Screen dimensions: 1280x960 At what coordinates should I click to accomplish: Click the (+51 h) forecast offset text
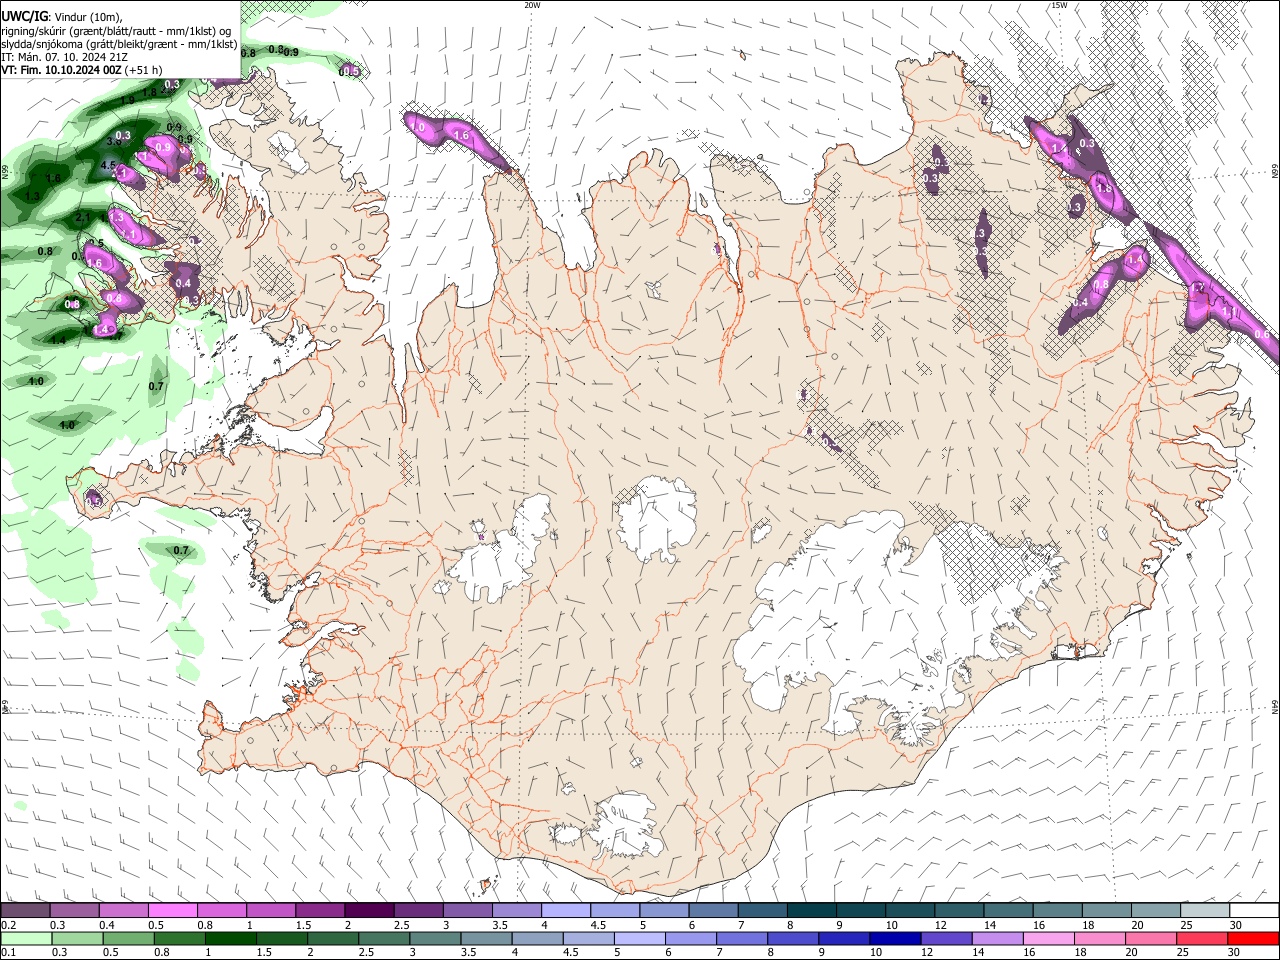144,70
